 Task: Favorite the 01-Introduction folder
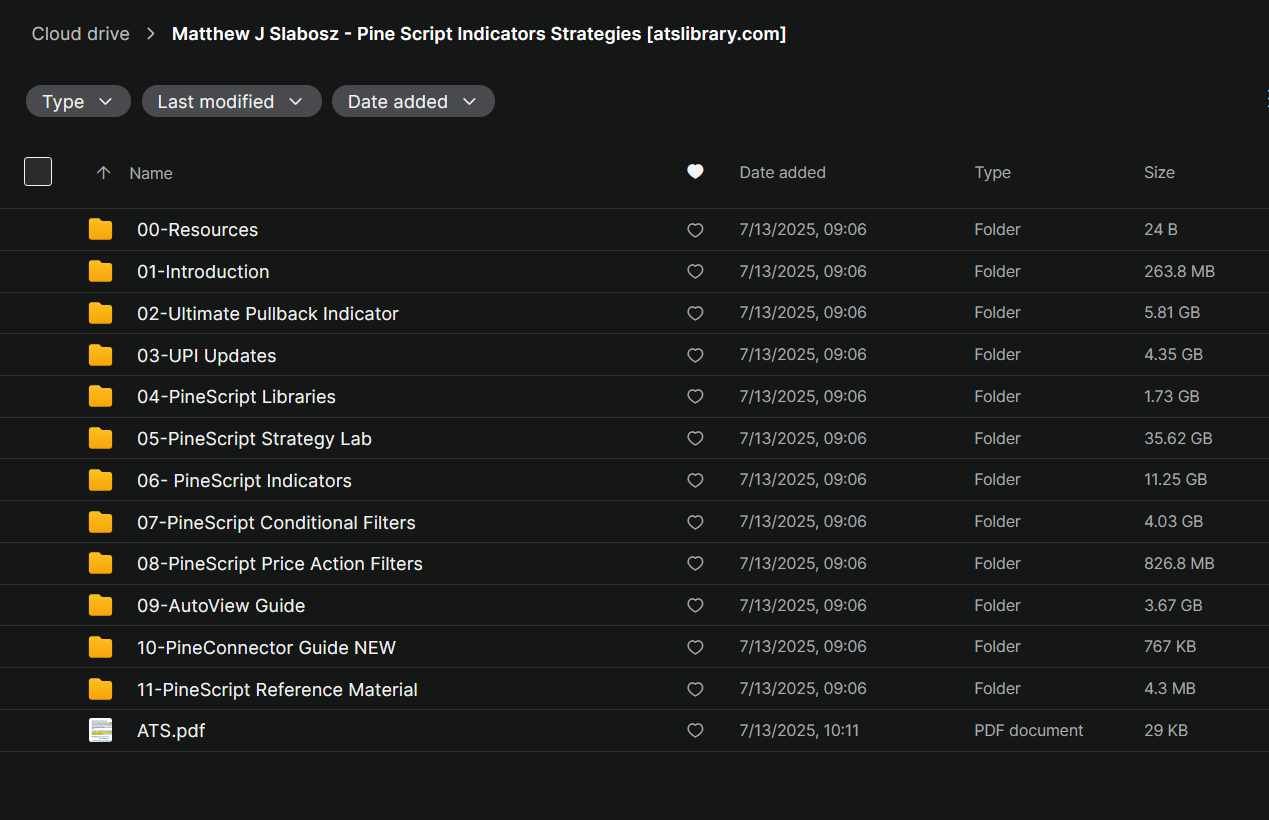click(695, 272)
